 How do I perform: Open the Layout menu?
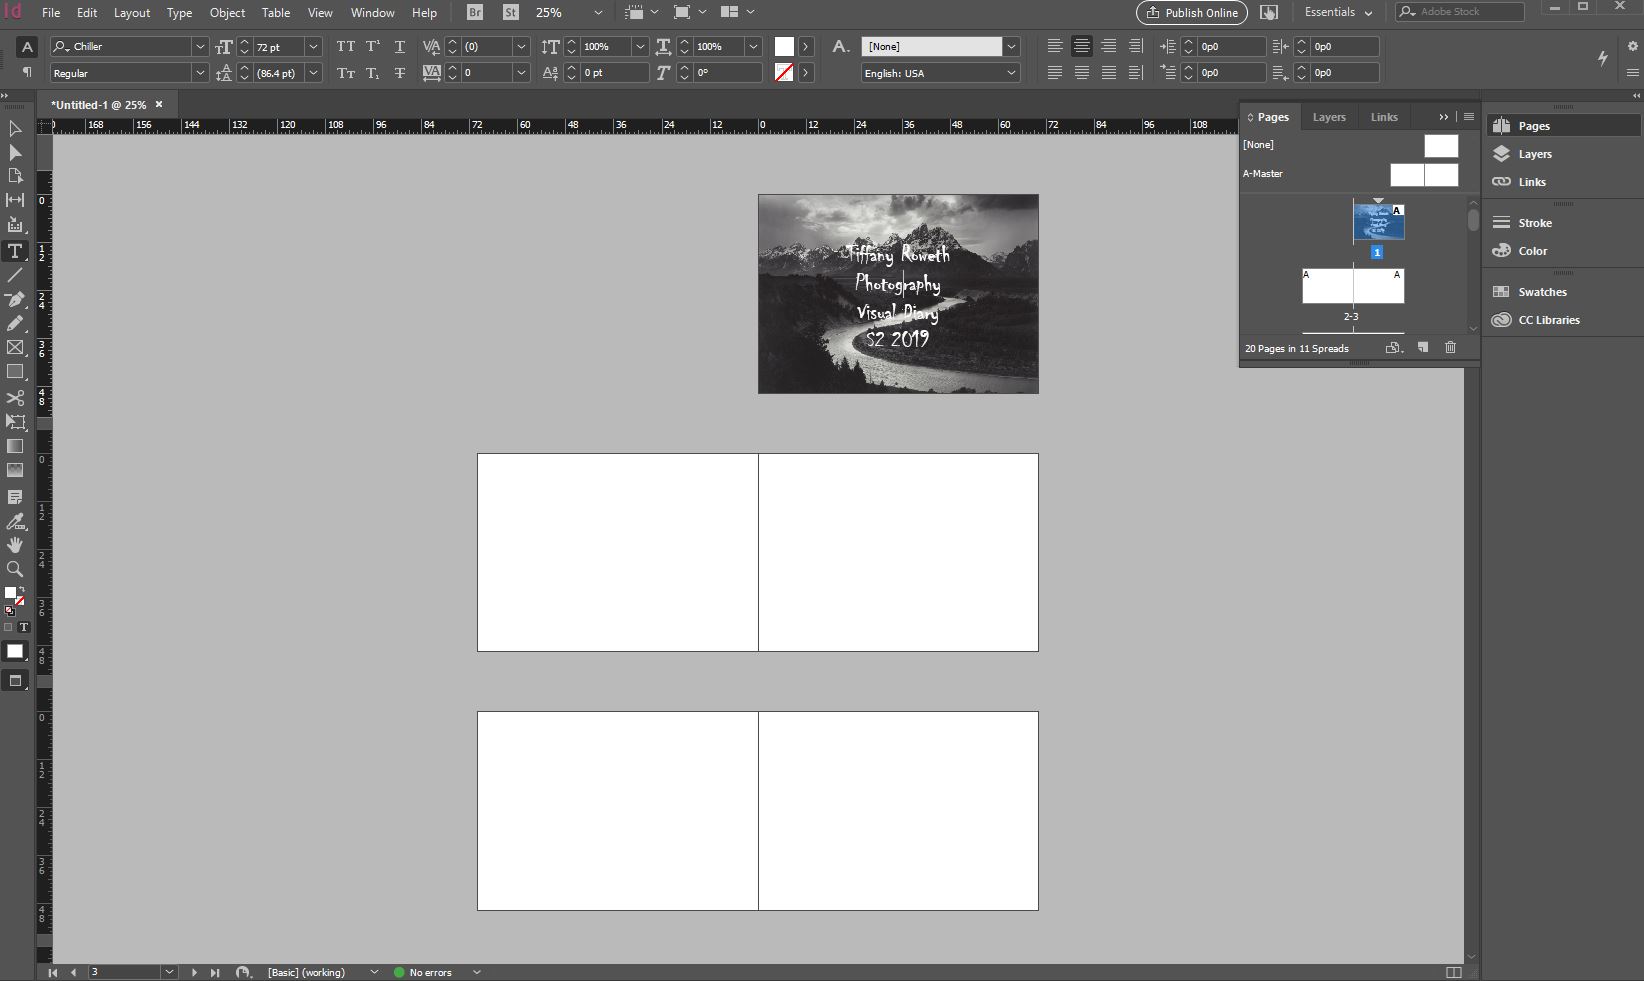(131, 13)
